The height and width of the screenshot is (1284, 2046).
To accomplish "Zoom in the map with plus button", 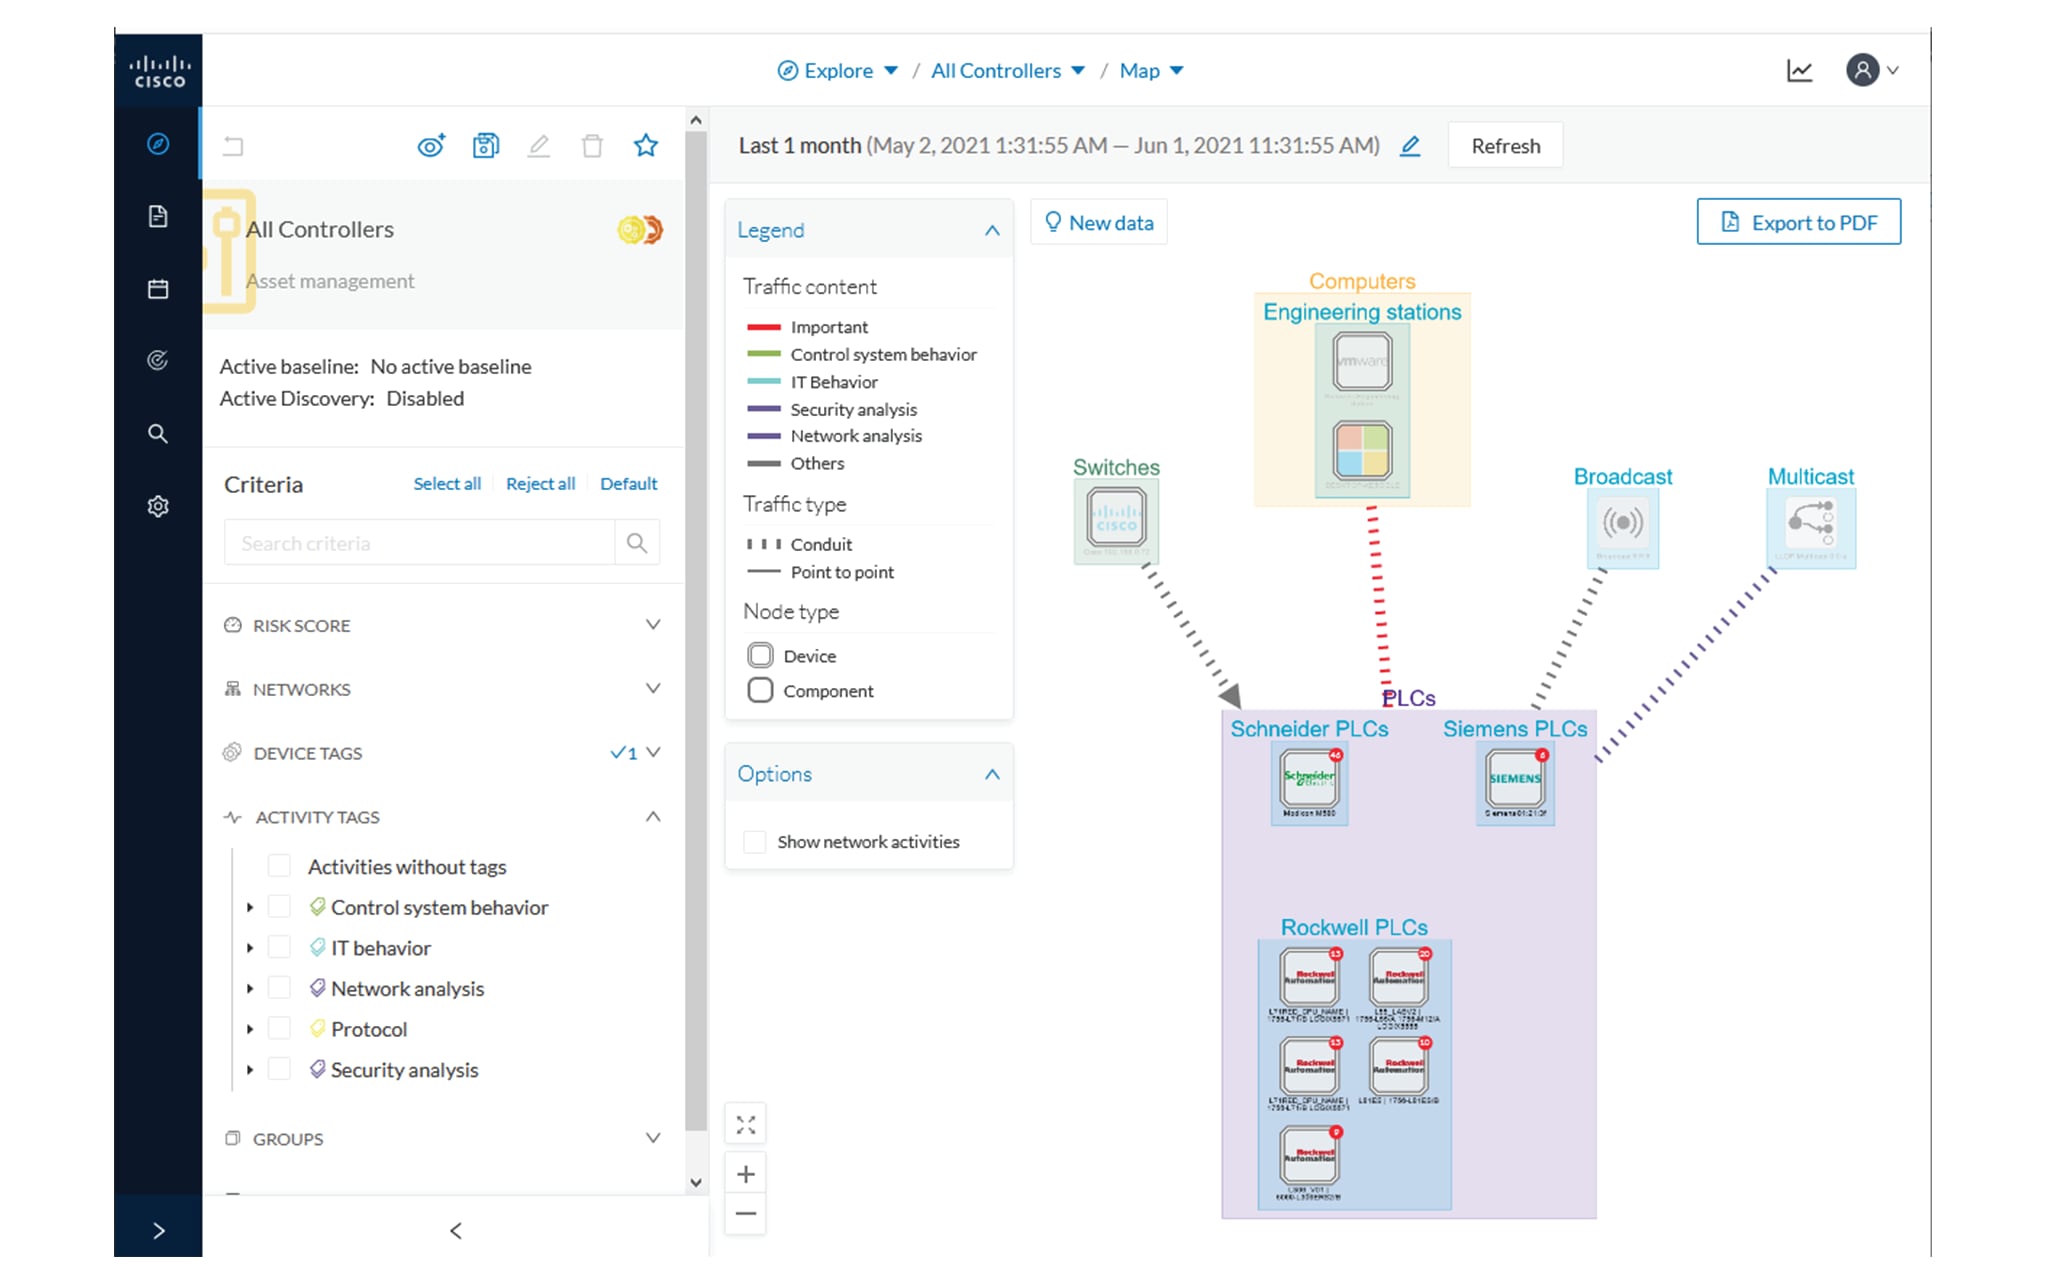I will point(746,1174).
